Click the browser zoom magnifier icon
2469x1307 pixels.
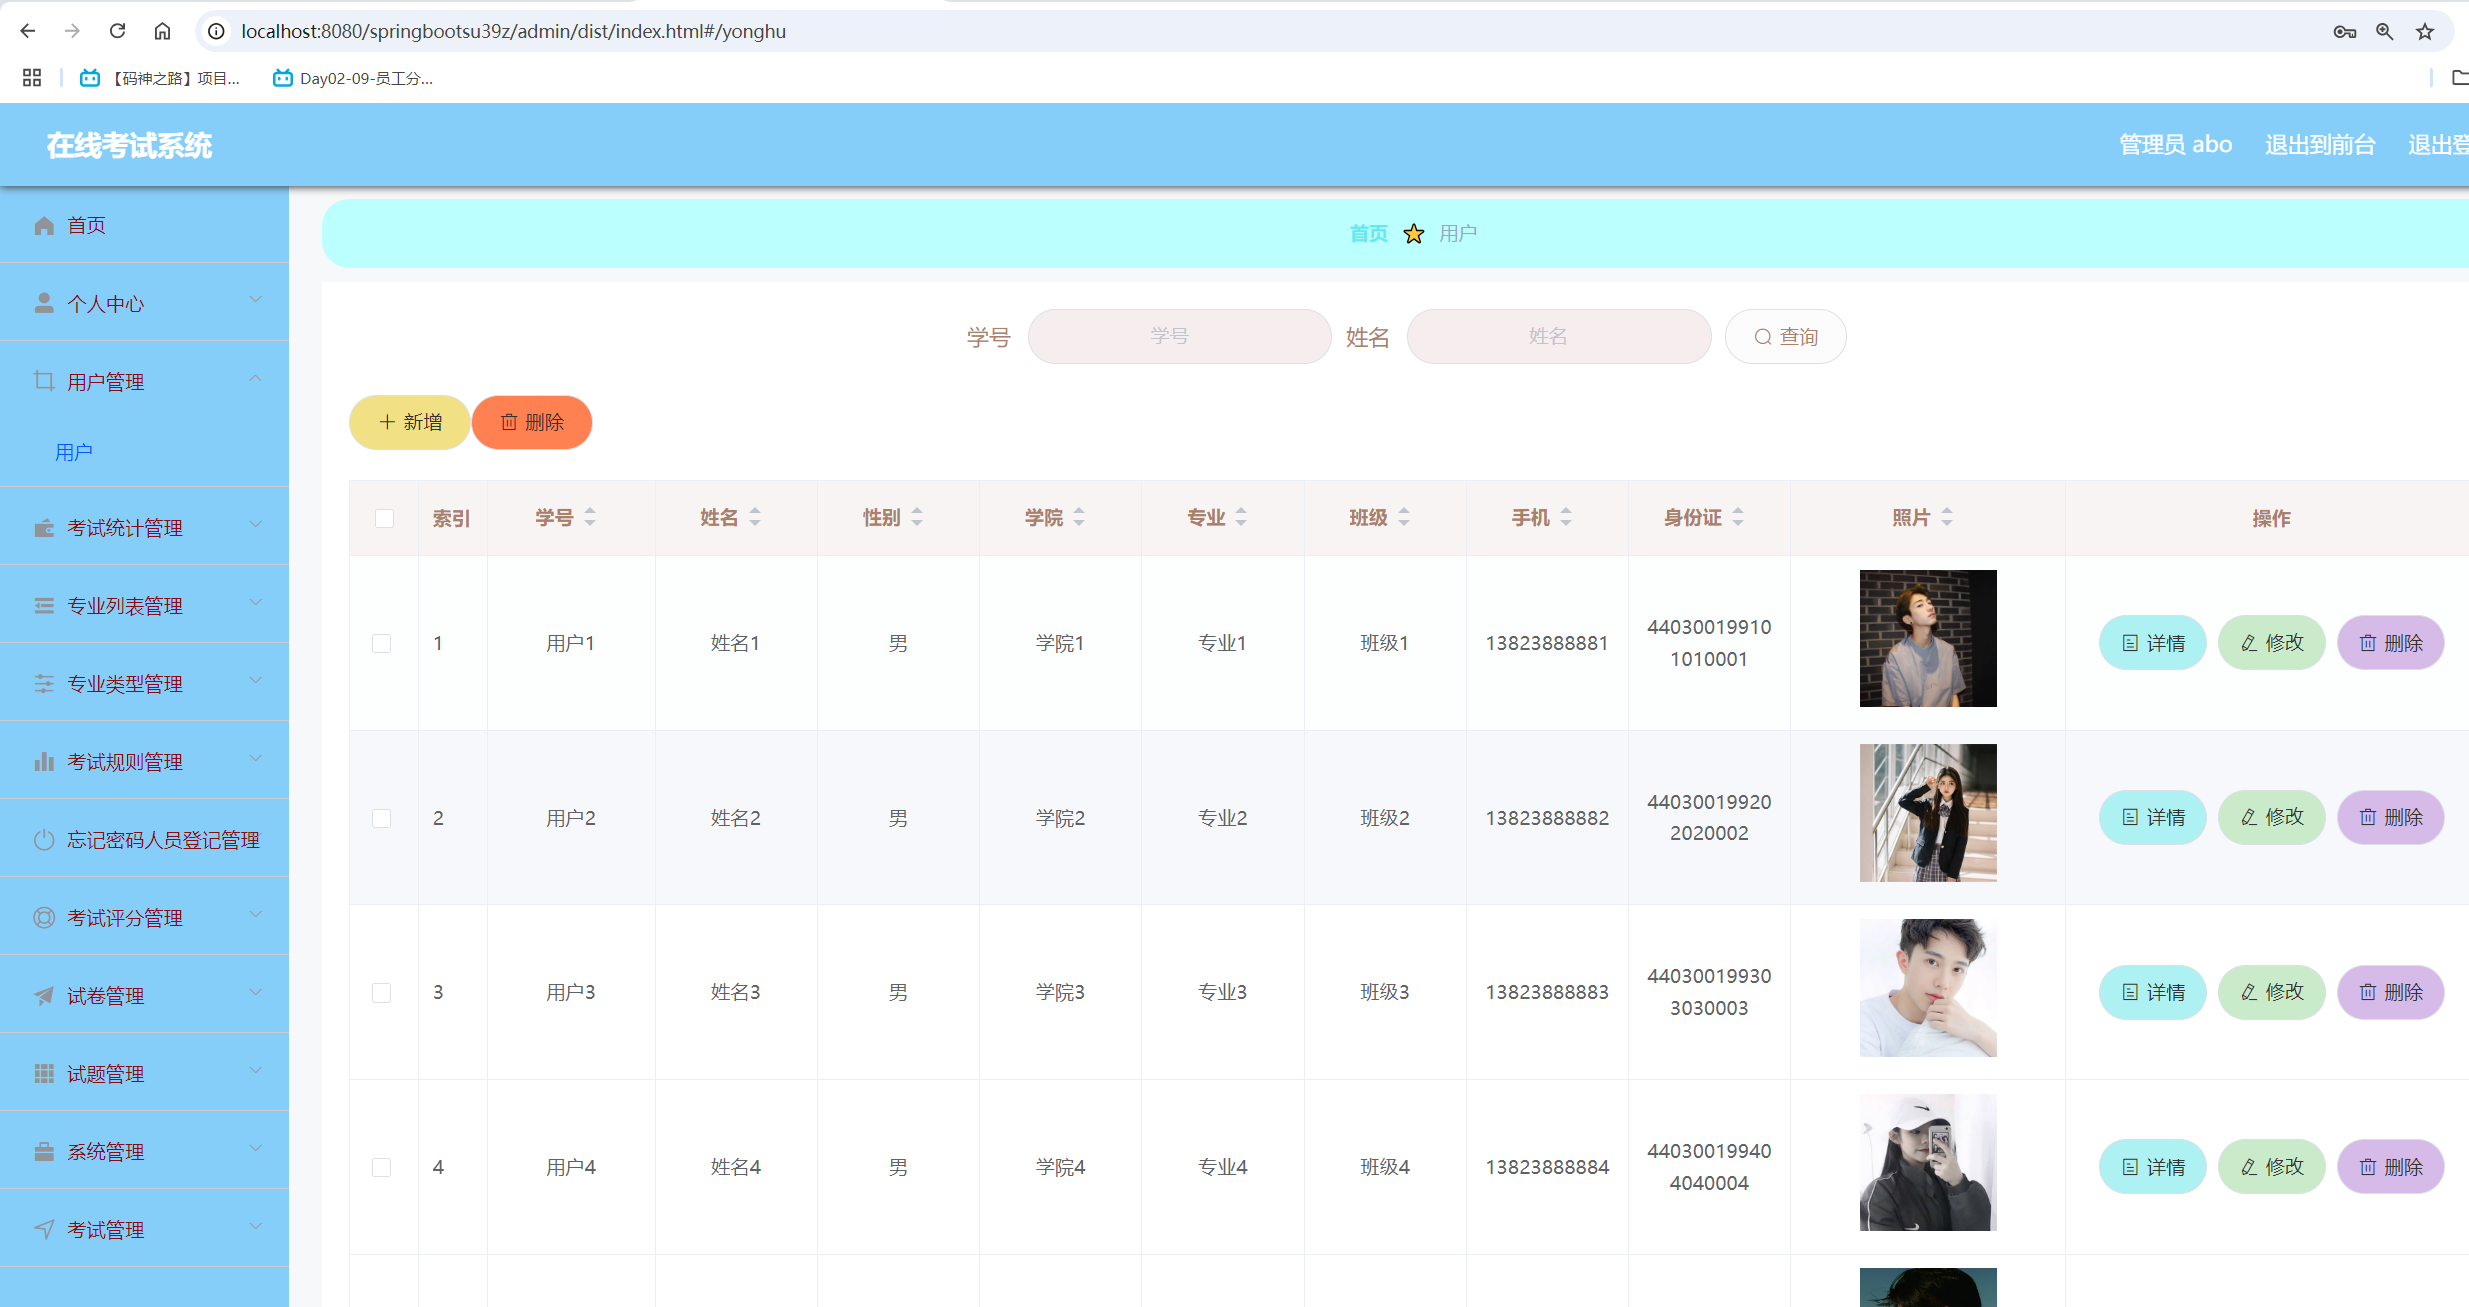click(x=2385, y=31)
